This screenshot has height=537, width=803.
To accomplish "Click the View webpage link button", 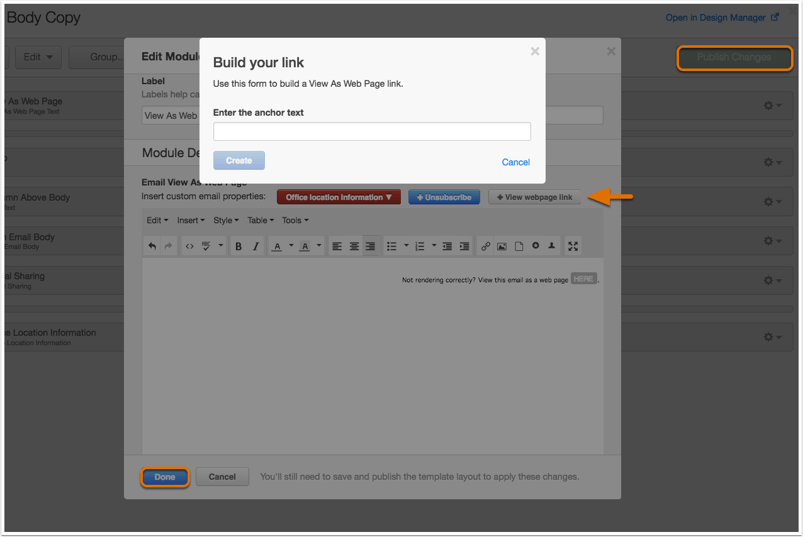I will [535, 197].
